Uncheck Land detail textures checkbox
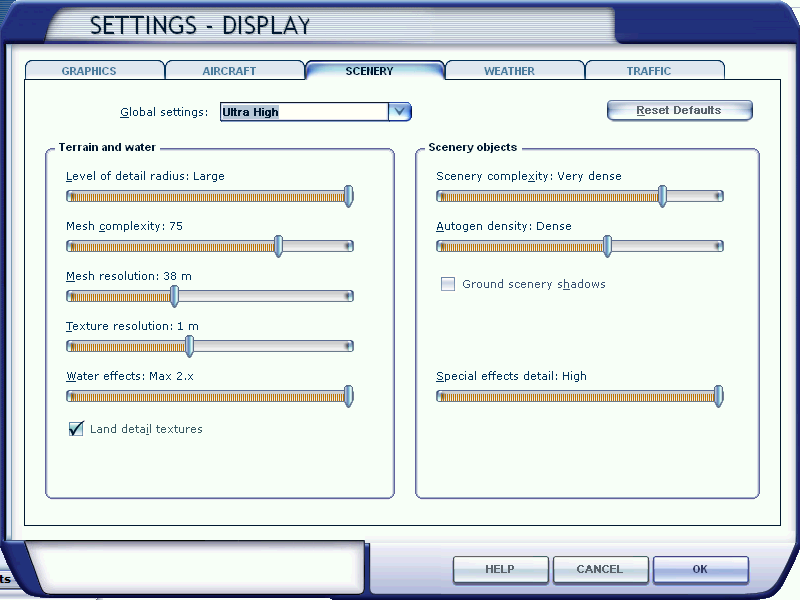800x600 pixels. pyautogui.click(x=76, y=429)
